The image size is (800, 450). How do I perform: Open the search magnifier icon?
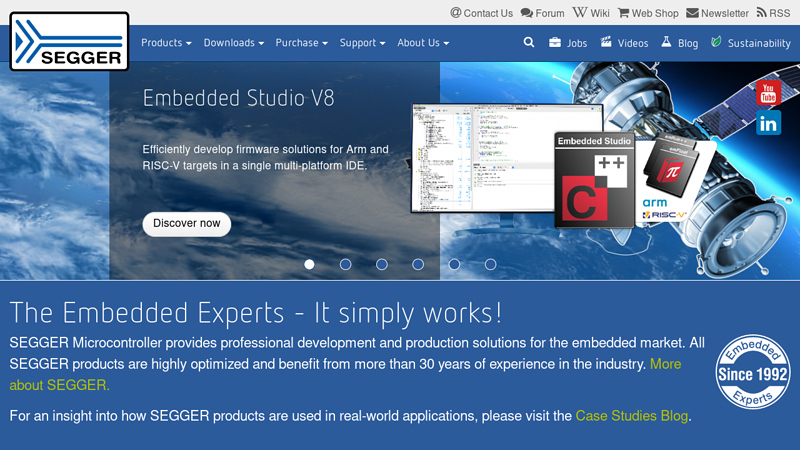click(x=529, y=42)
